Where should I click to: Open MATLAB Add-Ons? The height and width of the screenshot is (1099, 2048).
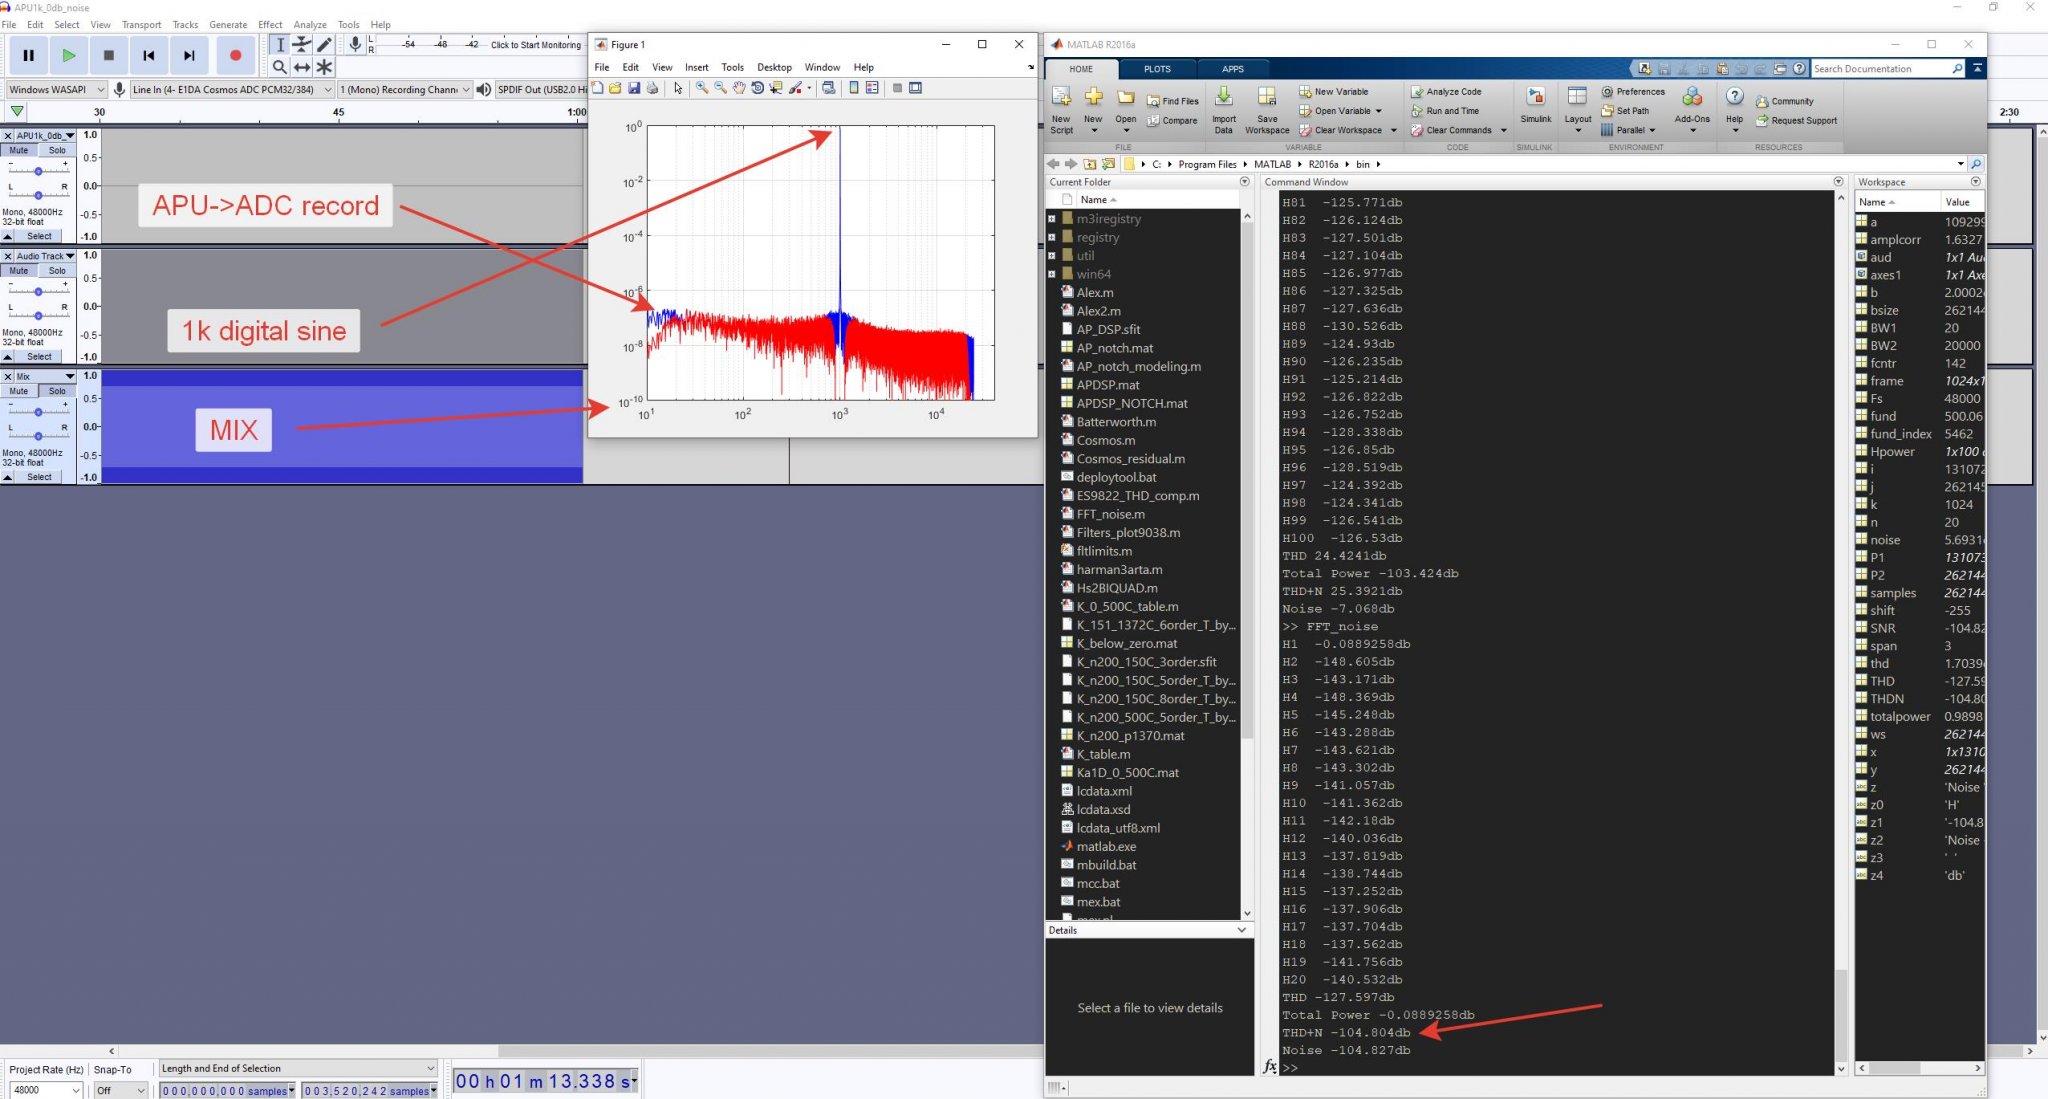1692,110
